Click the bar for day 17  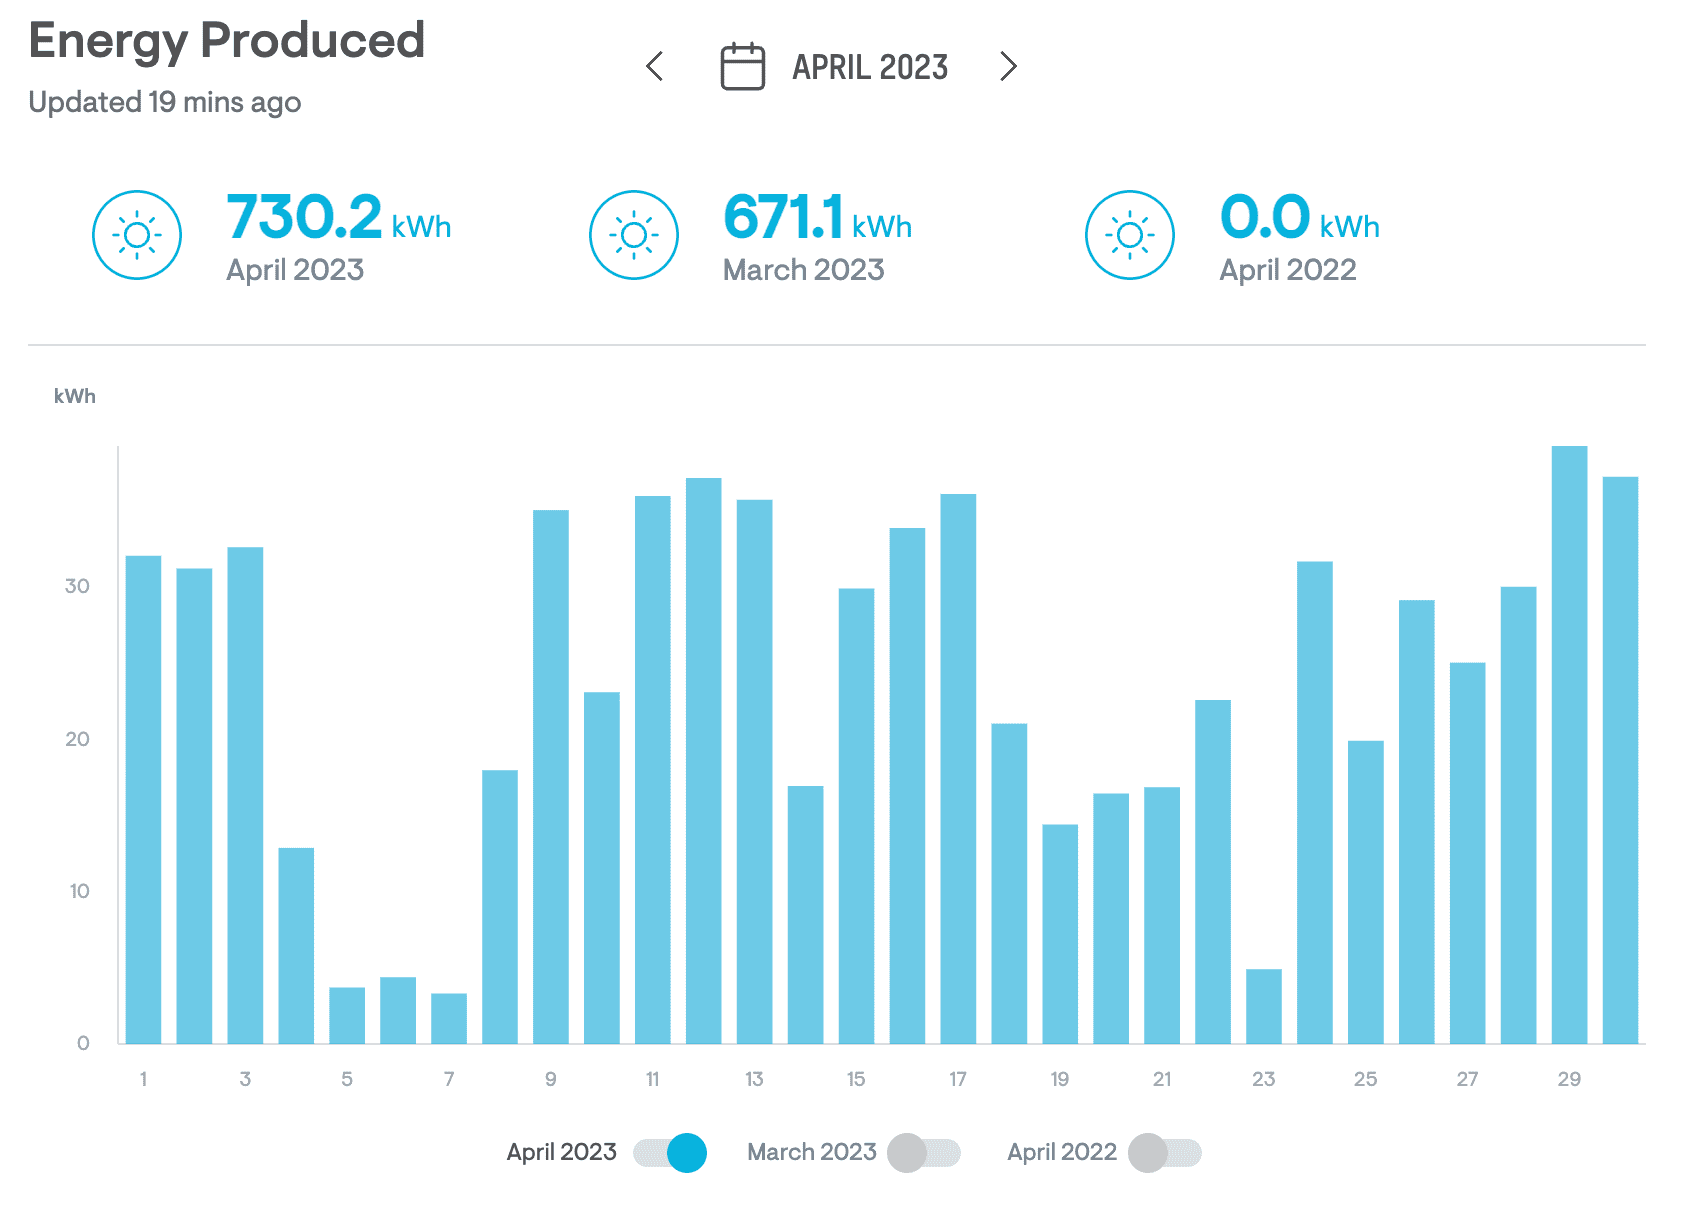tap(958, 769)
